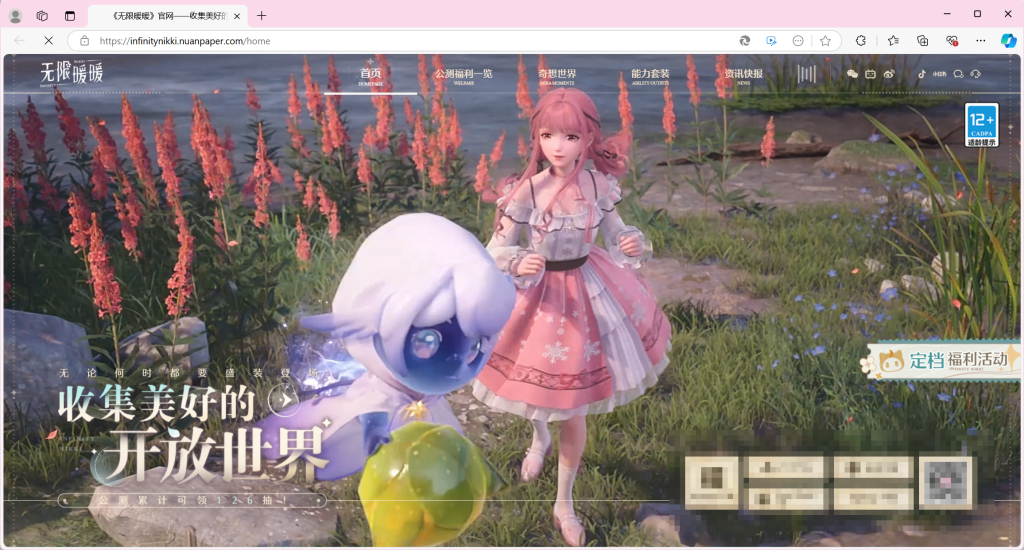
Task: Select the 首页 navigation tab
Action: [x=370, y=76]
